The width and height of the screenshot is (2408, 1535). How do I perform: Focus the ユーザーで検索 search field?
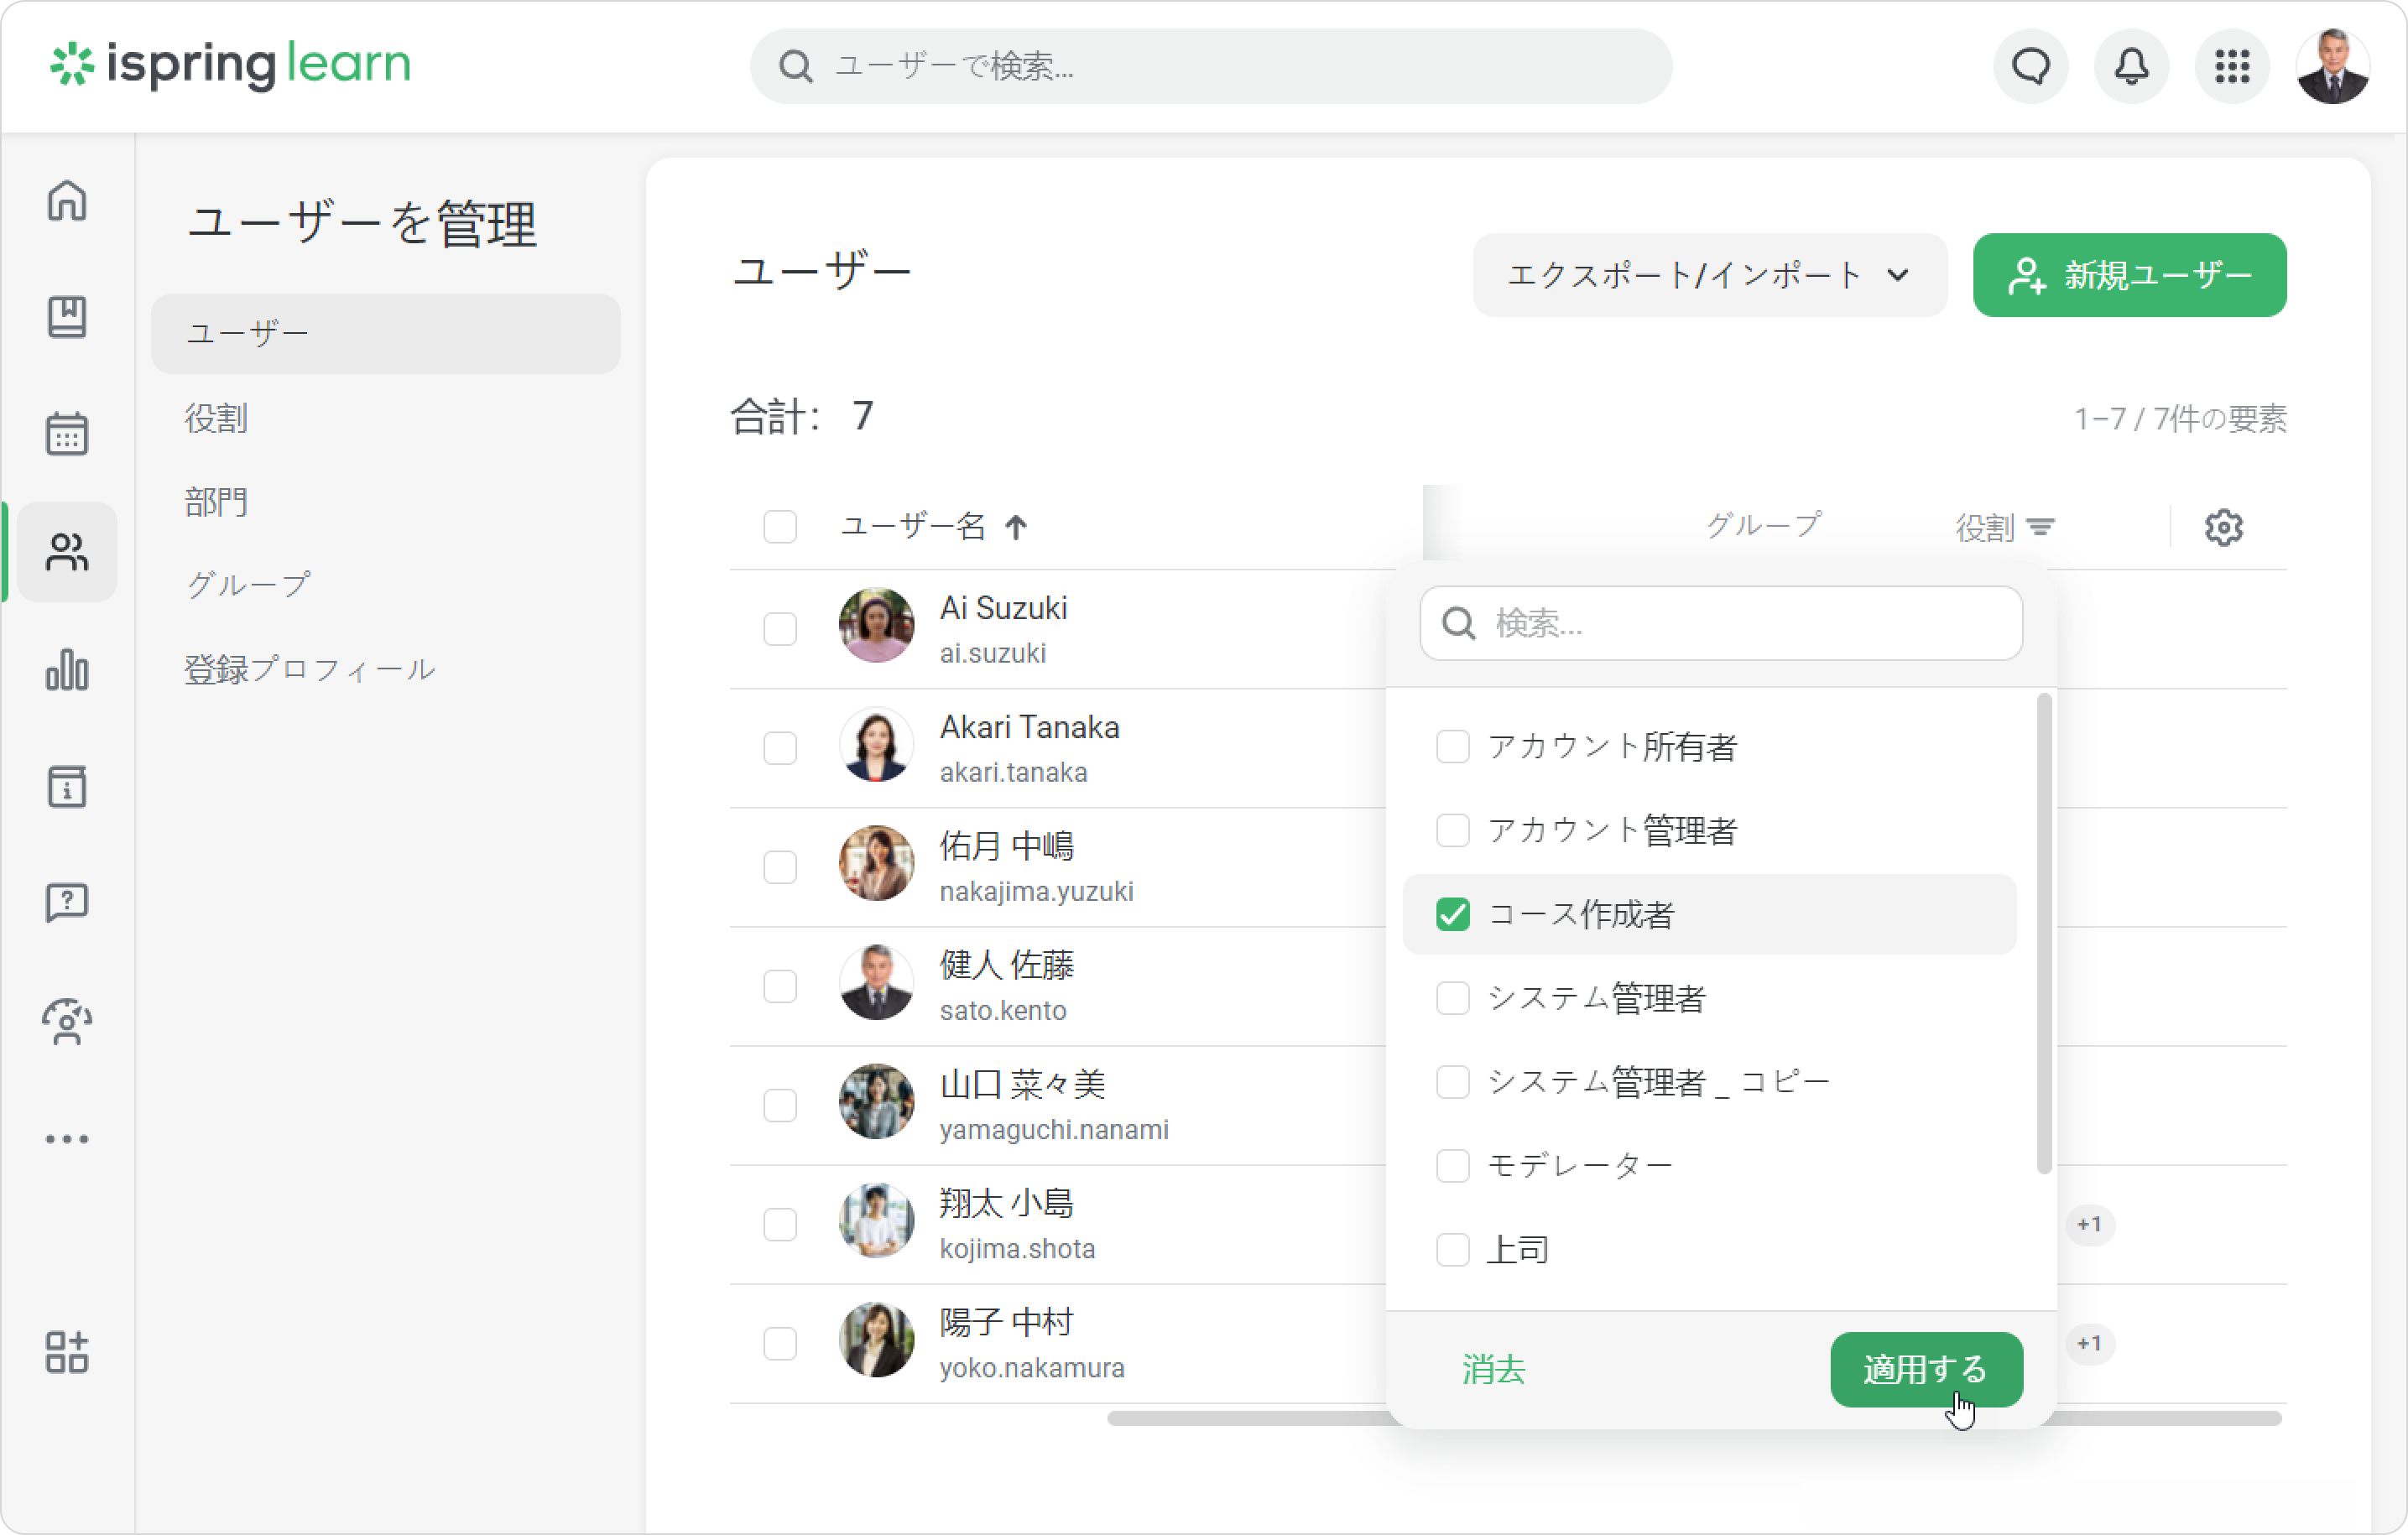[1211, 66]
